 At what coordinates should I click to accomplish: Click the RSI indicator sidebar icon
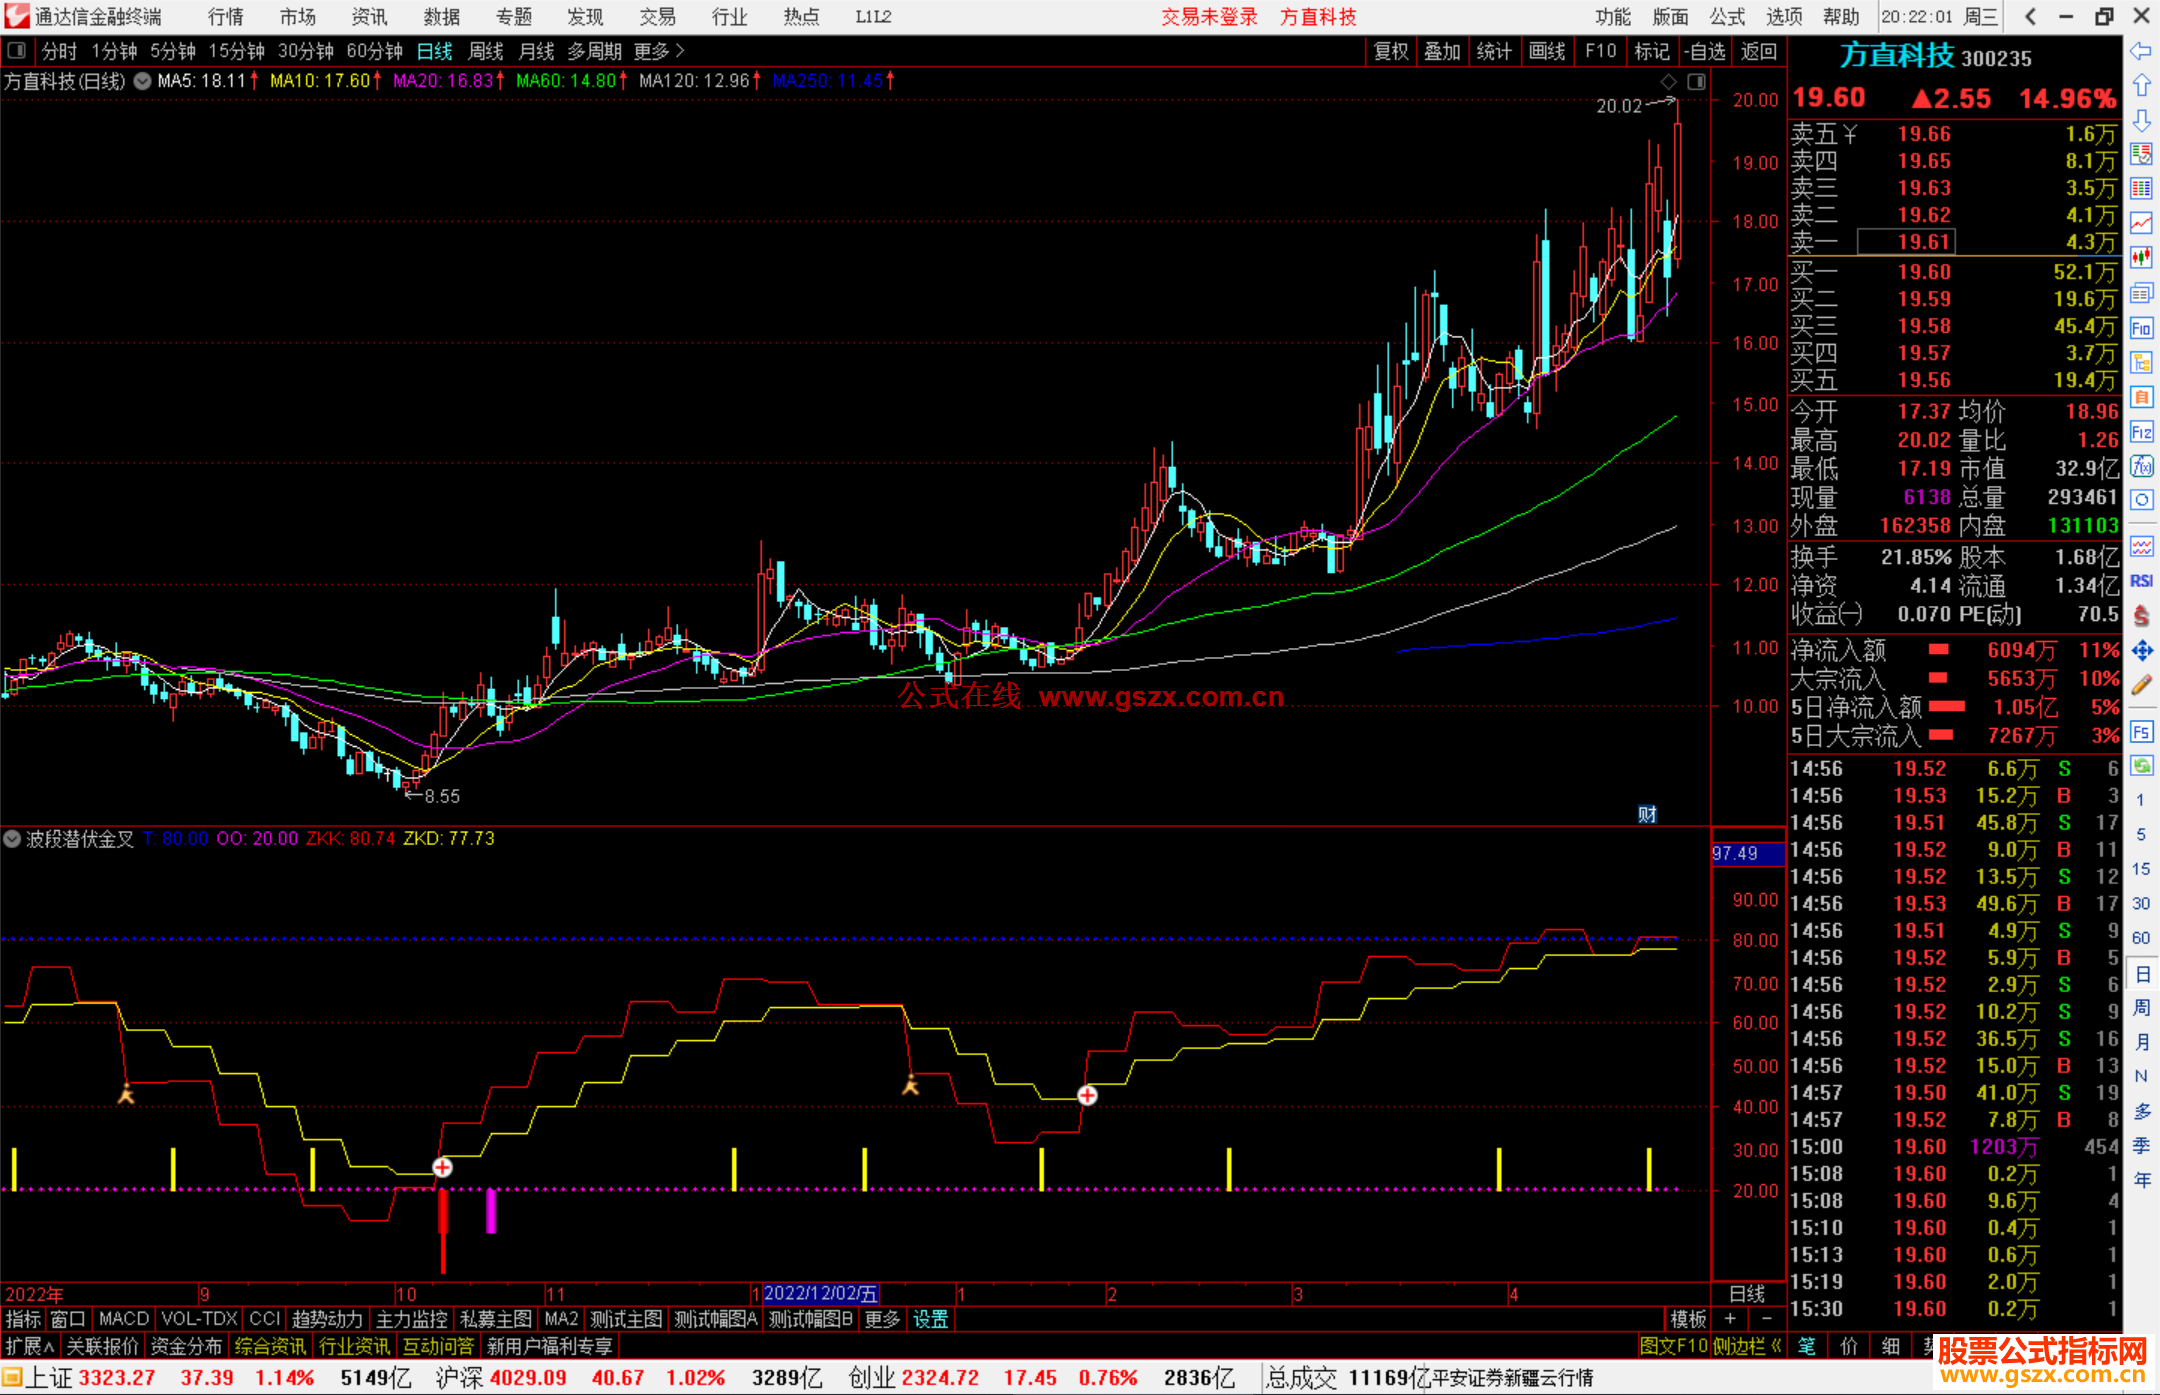pos(2141,581)
